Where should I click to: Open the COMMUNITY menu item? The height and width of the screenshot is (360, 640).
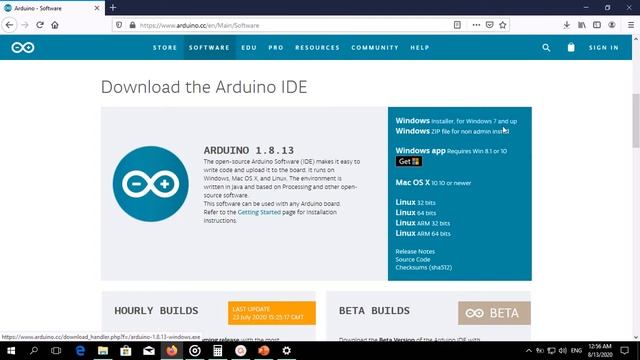click(375, 48)
